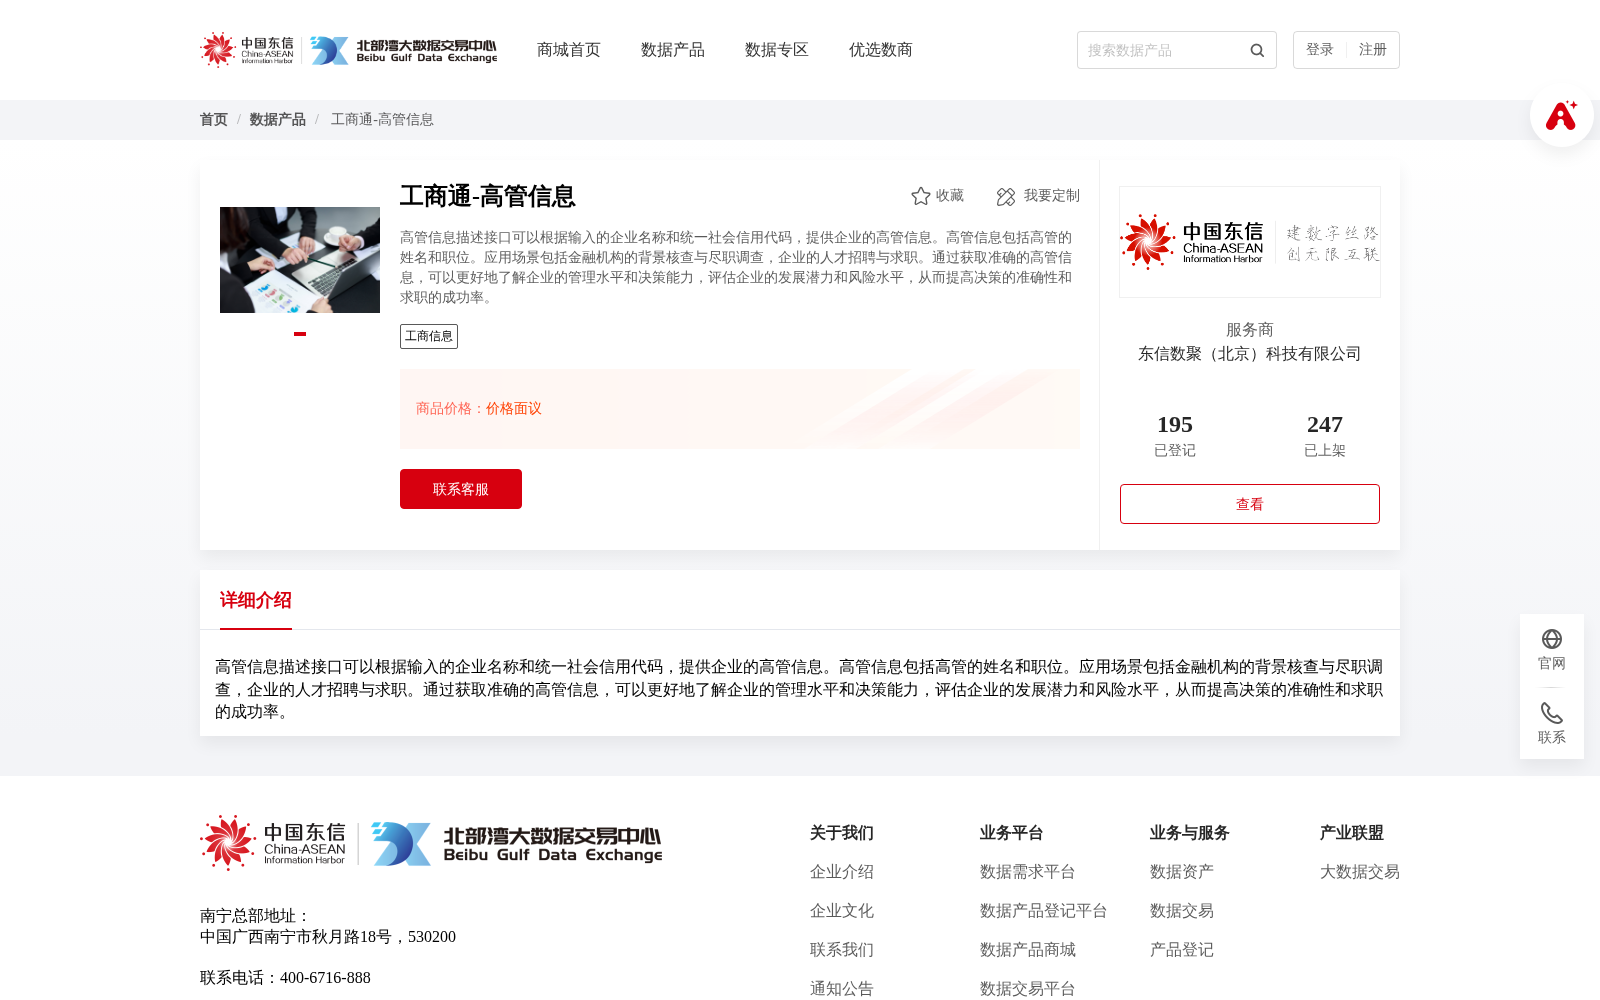Click the phone number 400-6716-888

(x=326, y=978)
